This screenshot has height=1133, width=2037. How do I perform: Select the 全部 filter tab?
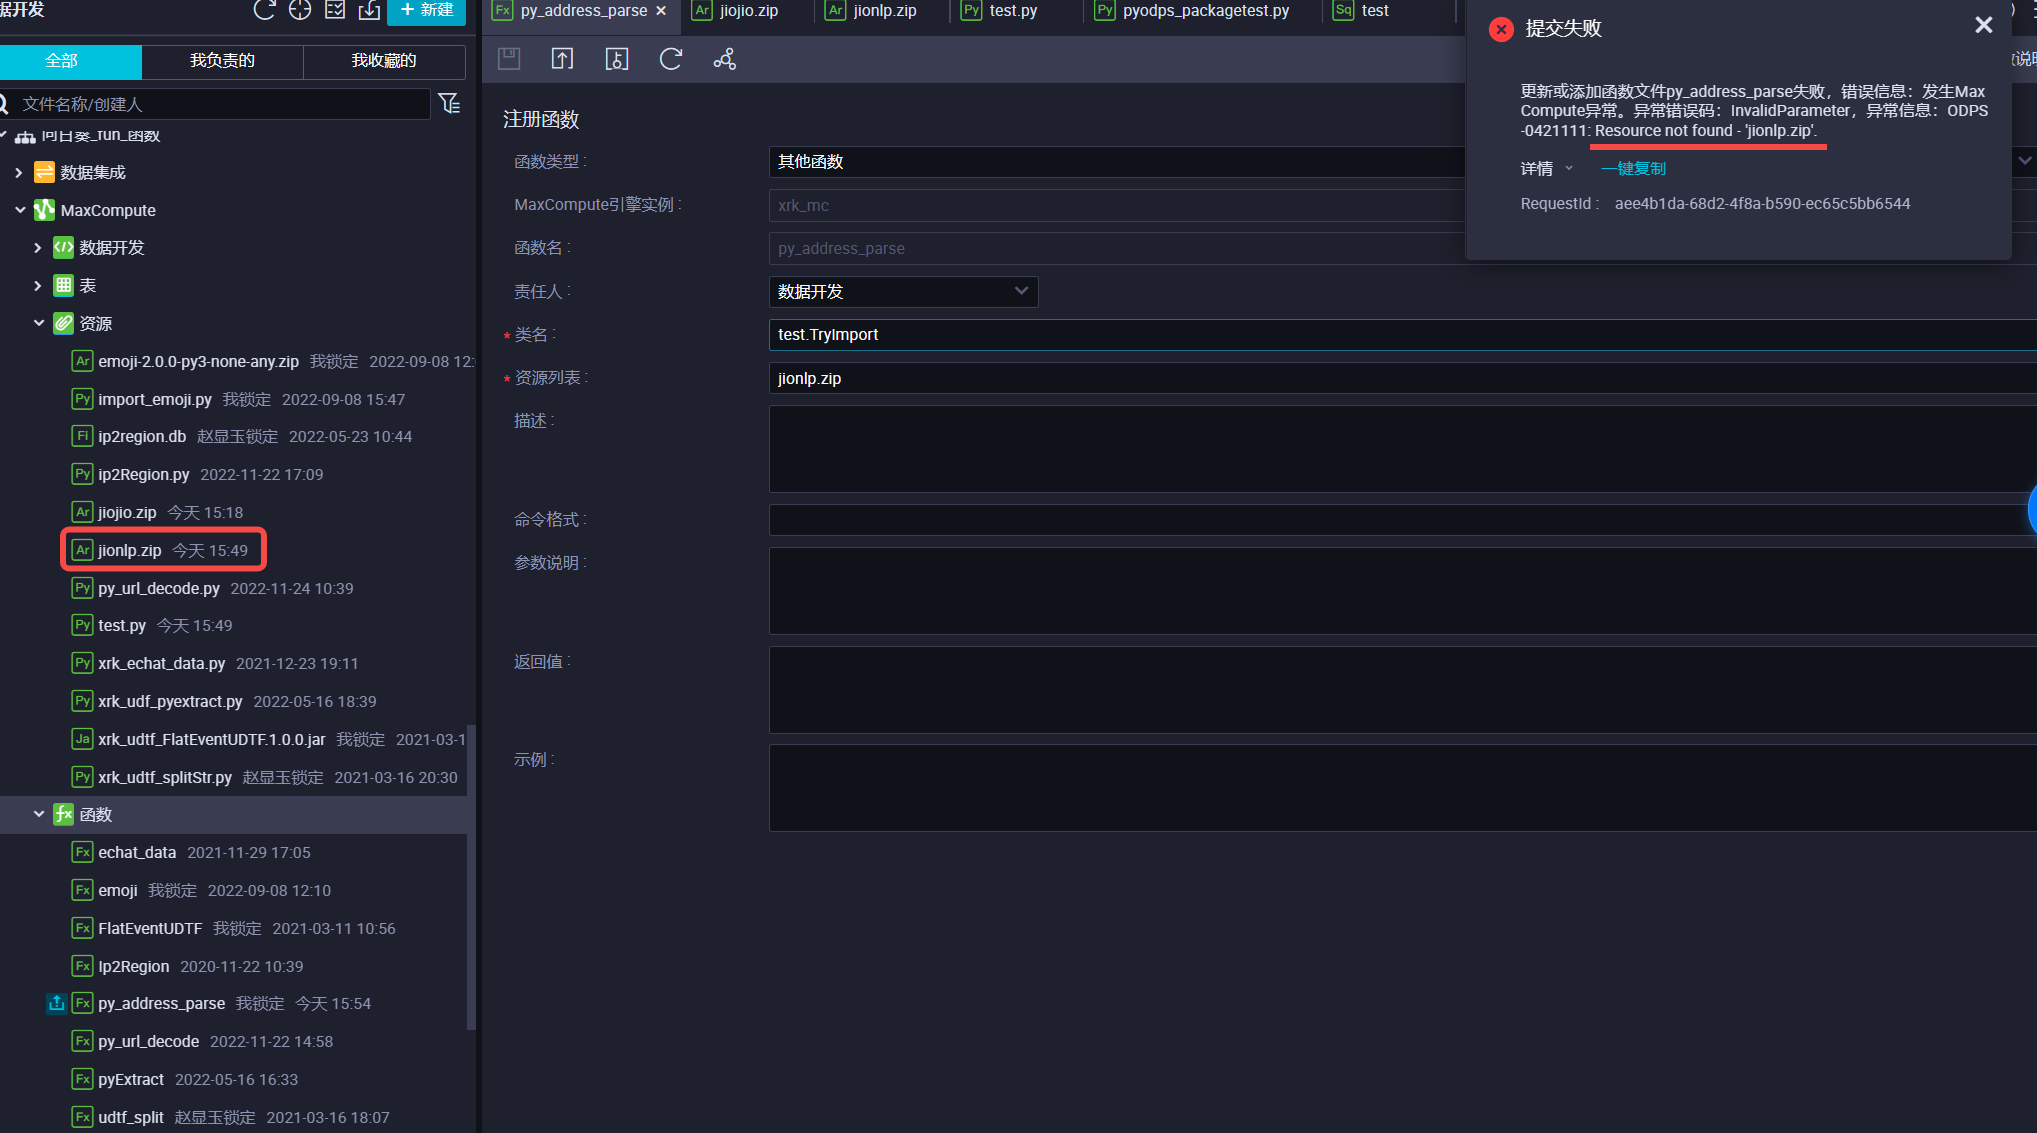70,61
